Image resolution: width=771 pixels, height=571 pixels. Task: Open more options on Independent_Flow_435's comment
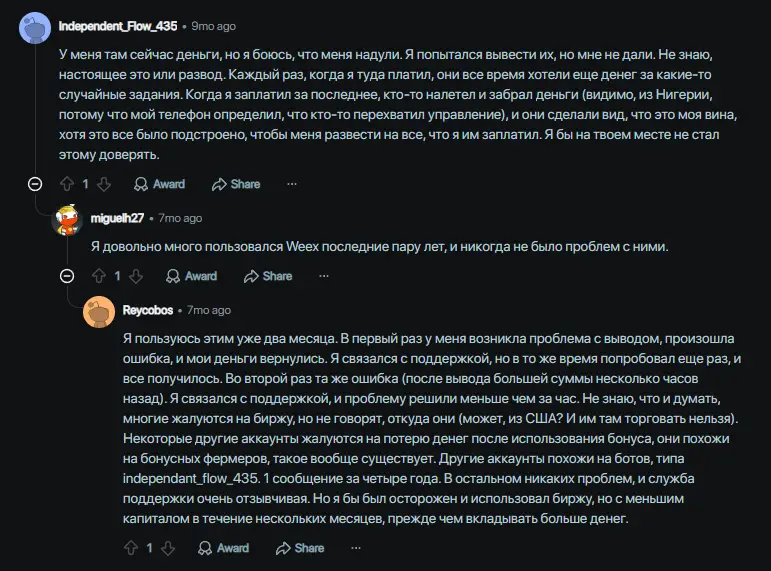point(292,184)
